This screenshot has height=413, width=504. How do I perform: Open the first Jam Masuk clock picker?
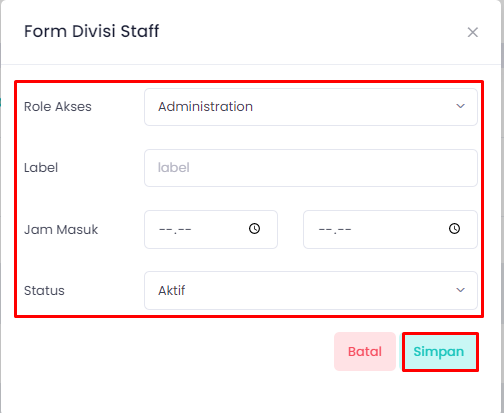point(254,229)
